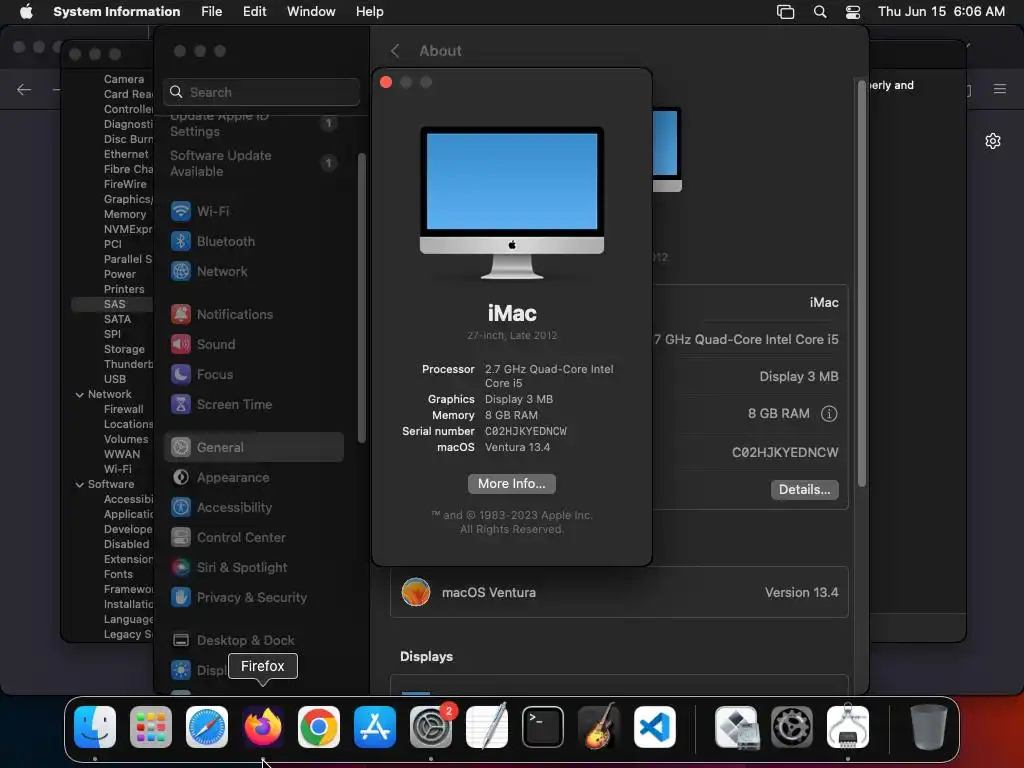Click the macOS Ventura version row
The image size is (1024, 768).
619,593
